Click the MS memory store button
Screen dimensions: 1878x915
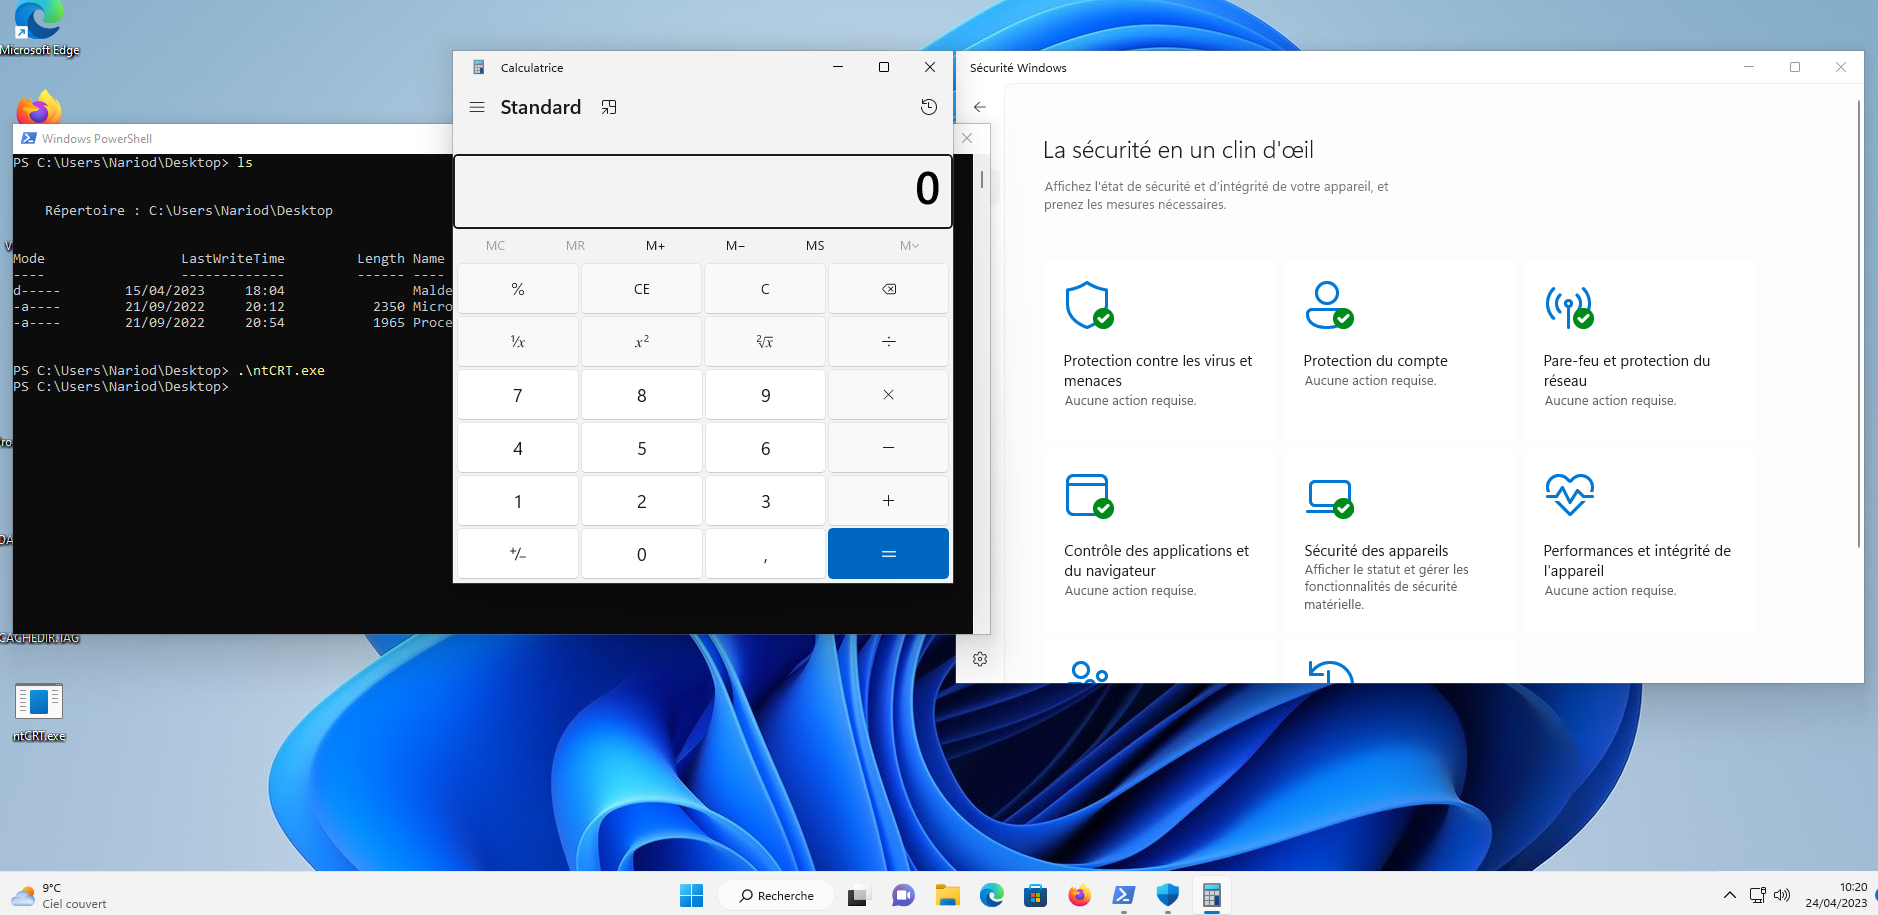[x=815, y=246]
